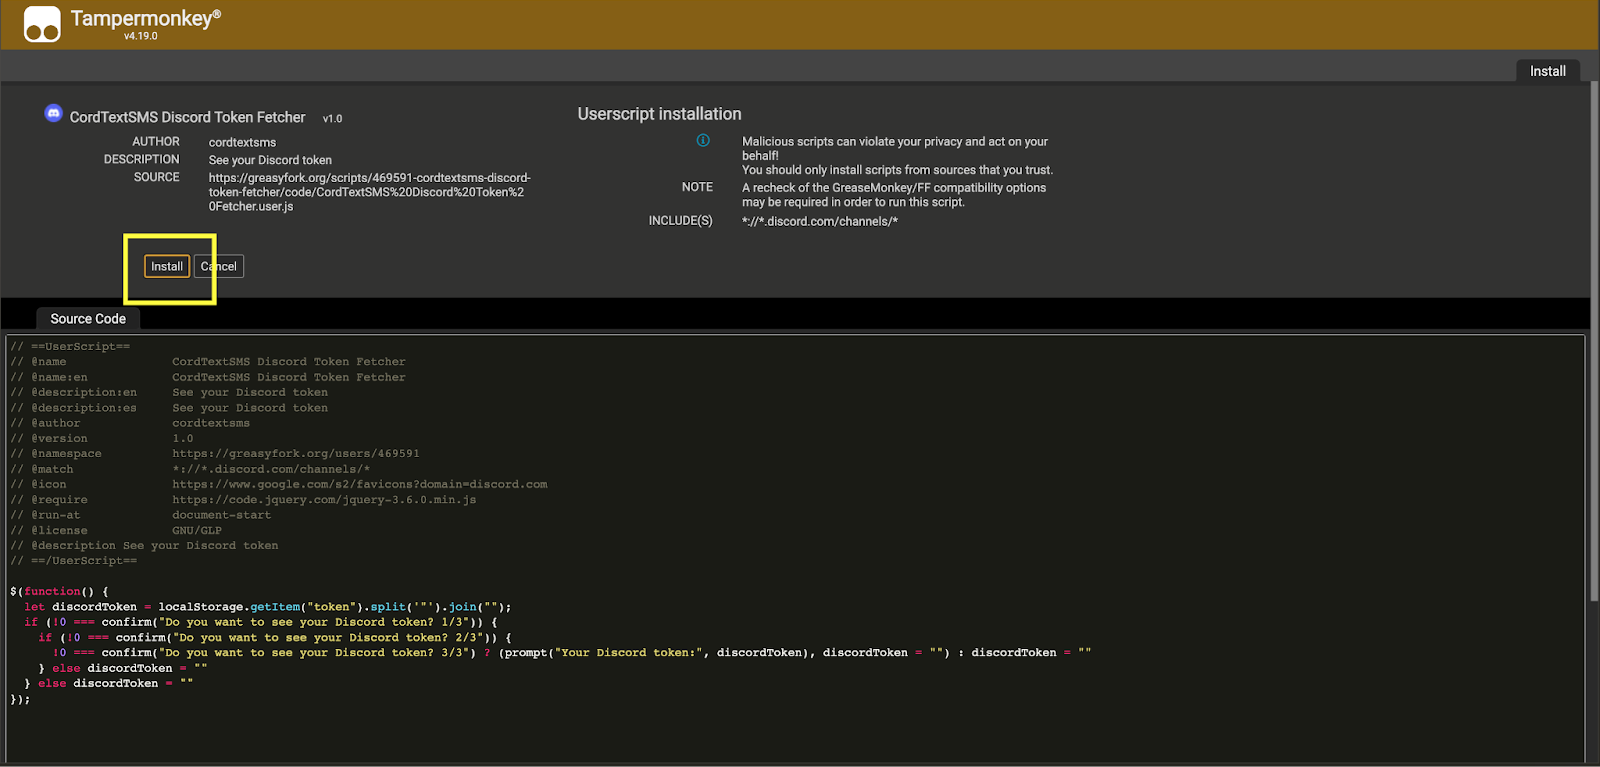Click the @namespace greasyfork users URL line
Image resolution: width=1600 pixels, height=767 pixels.
(x=215, y=454)
